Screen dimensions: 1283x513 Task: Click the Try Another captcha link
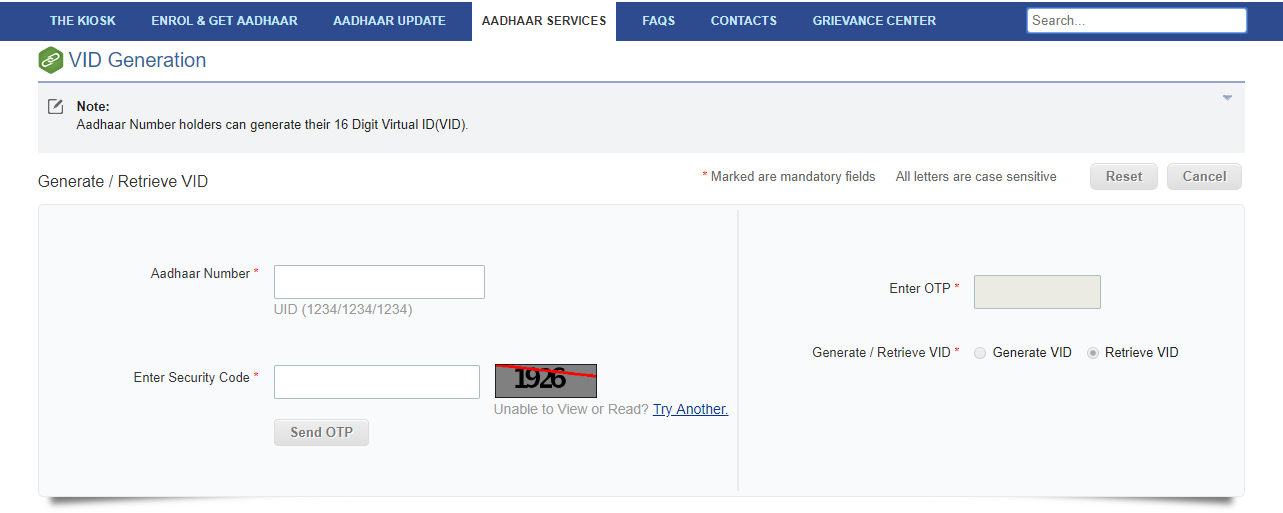[691, 409]
